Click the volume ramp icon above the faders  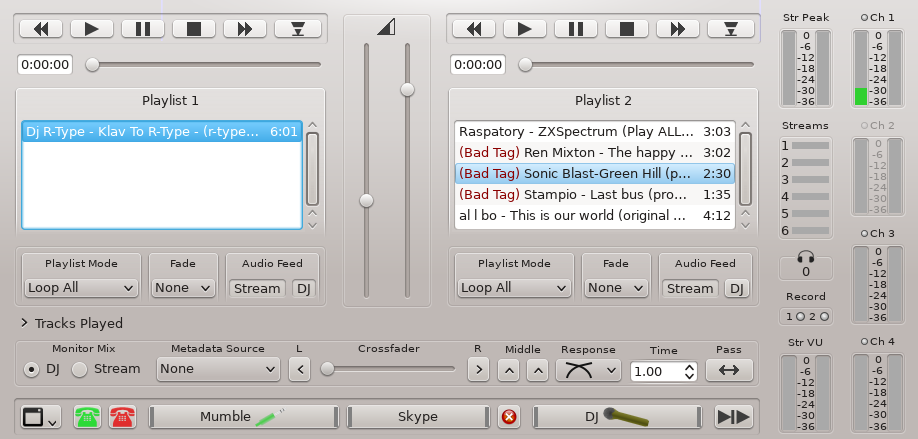[x=386, y=27]
